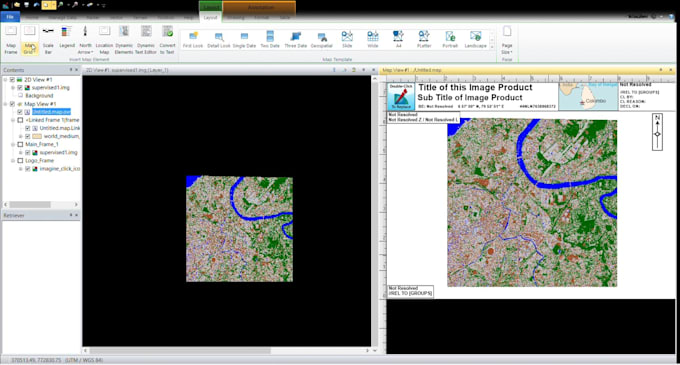Image resolution: width=680 pixels, height=365 pixels.
Task: Switch to the Layout ribbon tab
Action: point(210,17)
